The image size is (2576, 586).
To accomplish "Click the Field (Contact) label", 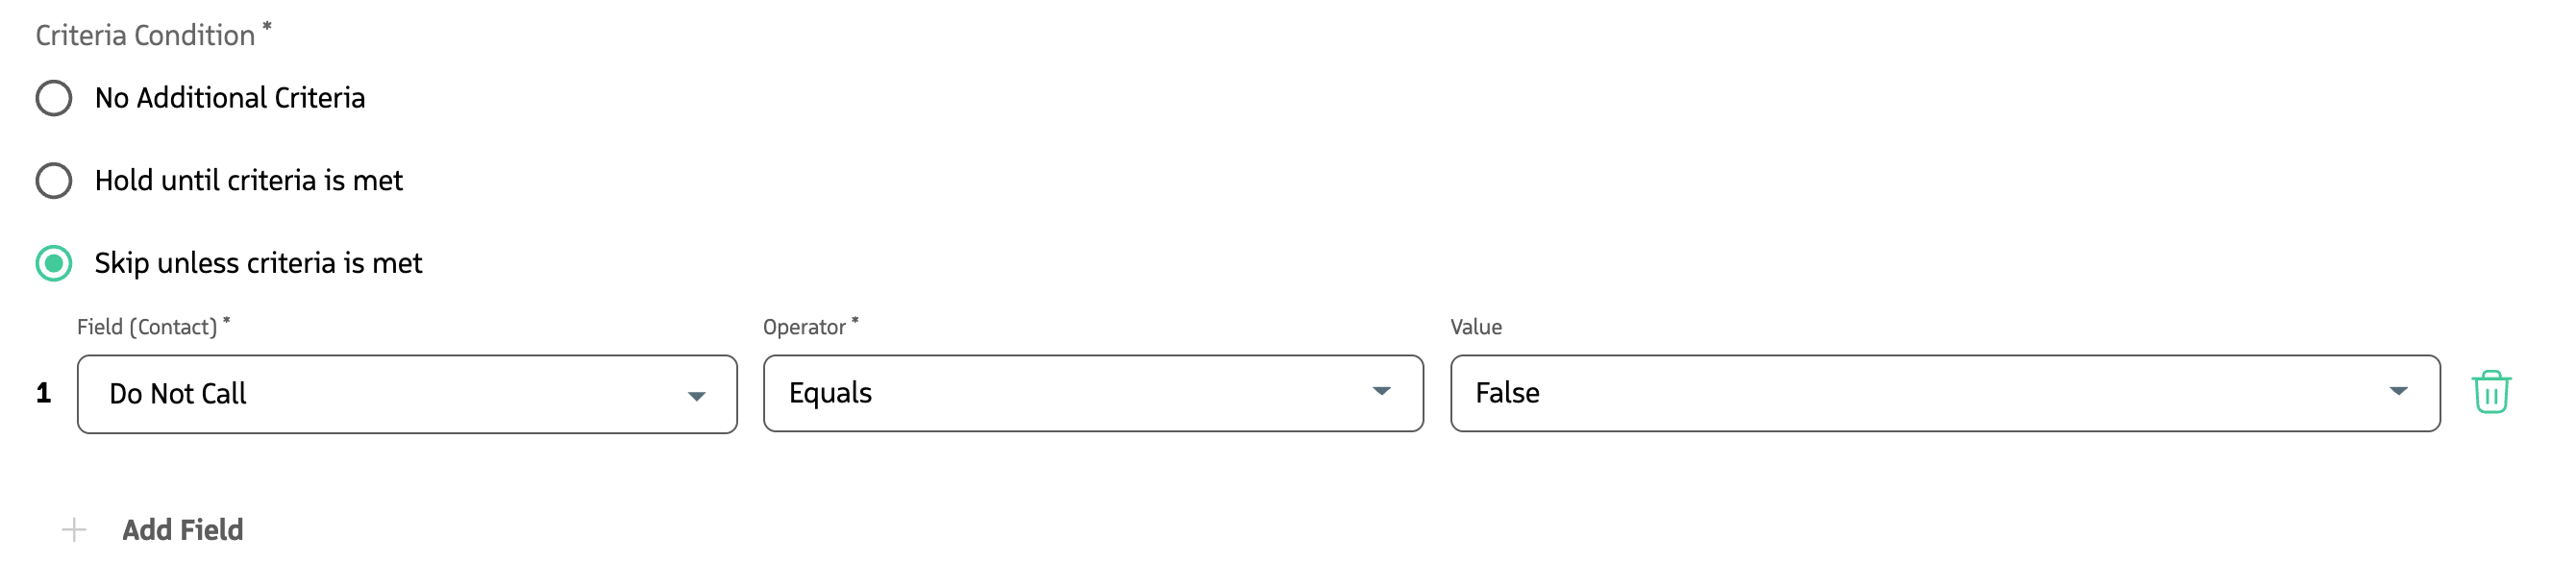I will (x=150, y=326).
